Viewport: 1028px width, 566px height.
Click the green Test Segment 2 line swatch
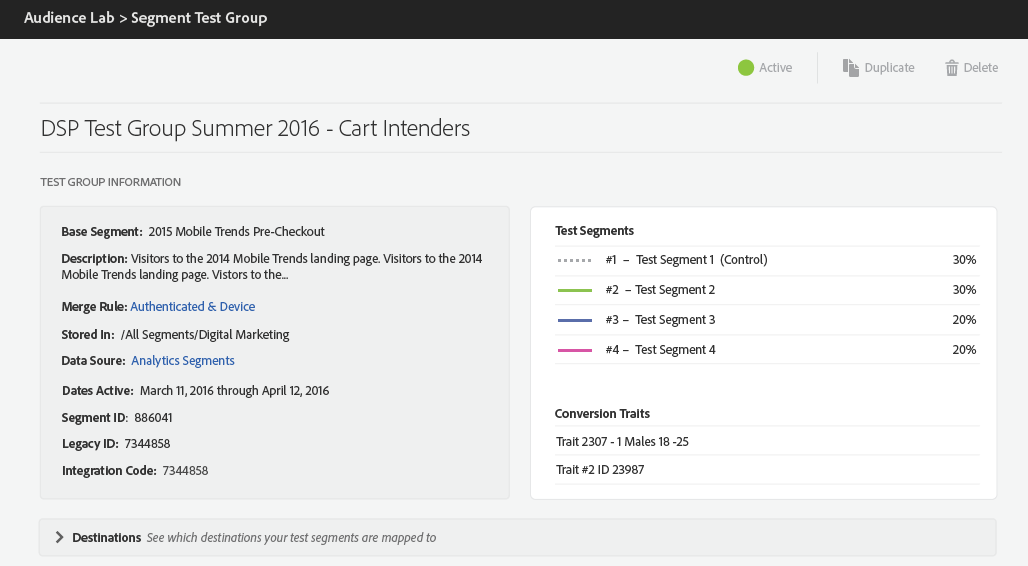(575, 290)
